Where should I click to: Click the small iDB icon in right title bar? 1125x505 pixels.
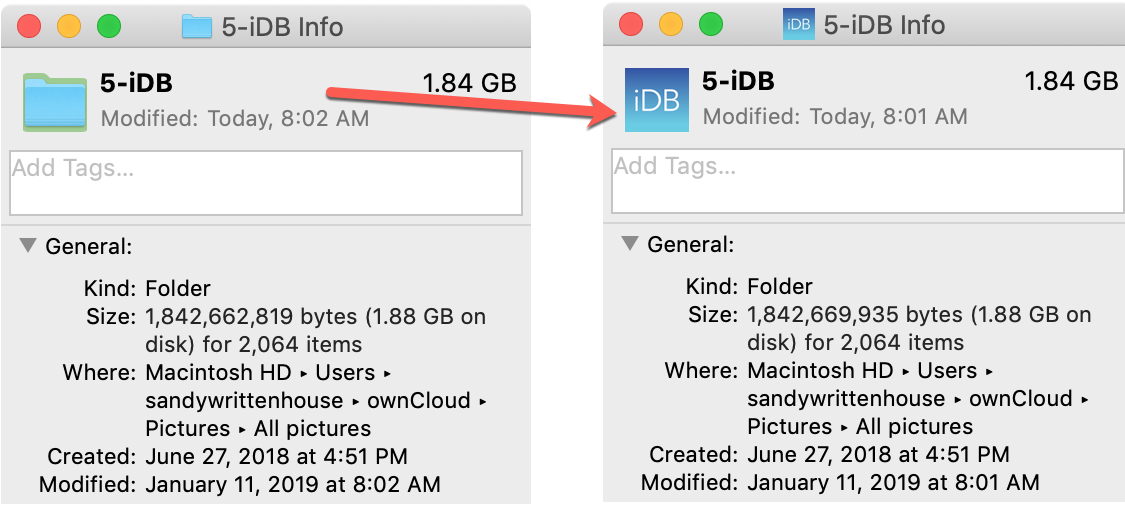(799, 25)
